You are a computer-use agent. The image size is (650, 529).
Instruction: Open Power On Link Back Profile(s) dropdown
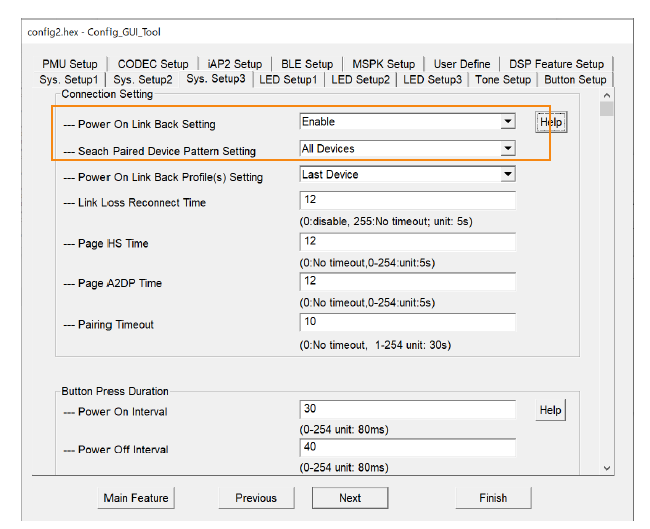pyautogui.click(x=508, y=175)
